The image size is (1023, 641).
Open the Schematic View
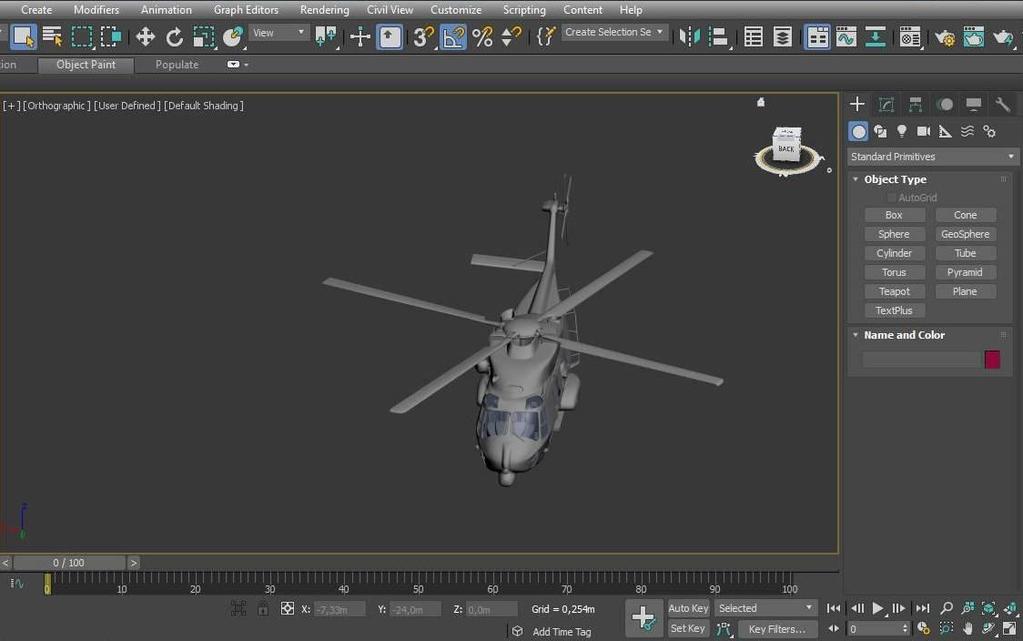875,37
